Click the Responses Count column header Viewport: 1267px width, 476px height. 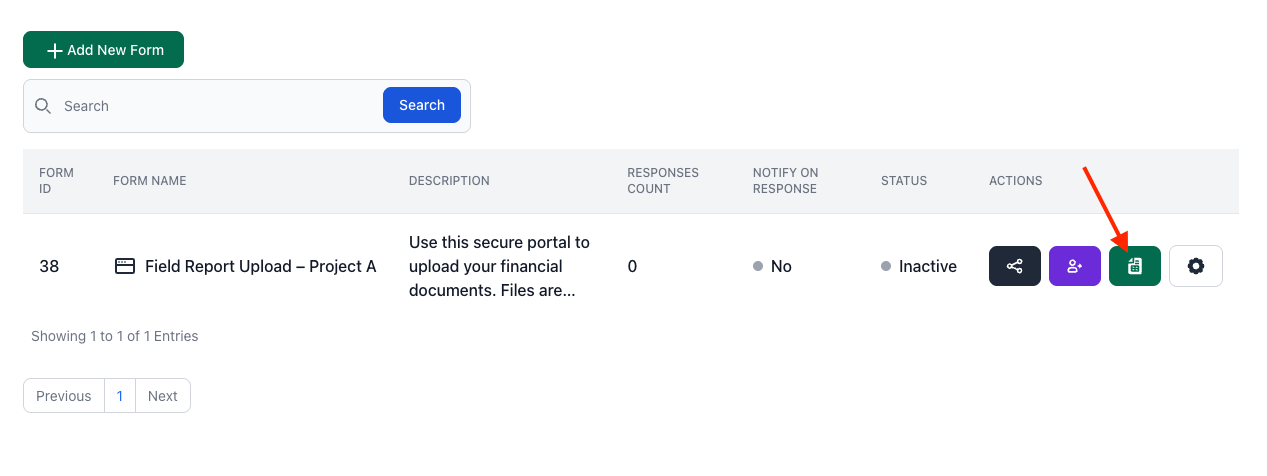pyautogui.click(x=663, y=181)
